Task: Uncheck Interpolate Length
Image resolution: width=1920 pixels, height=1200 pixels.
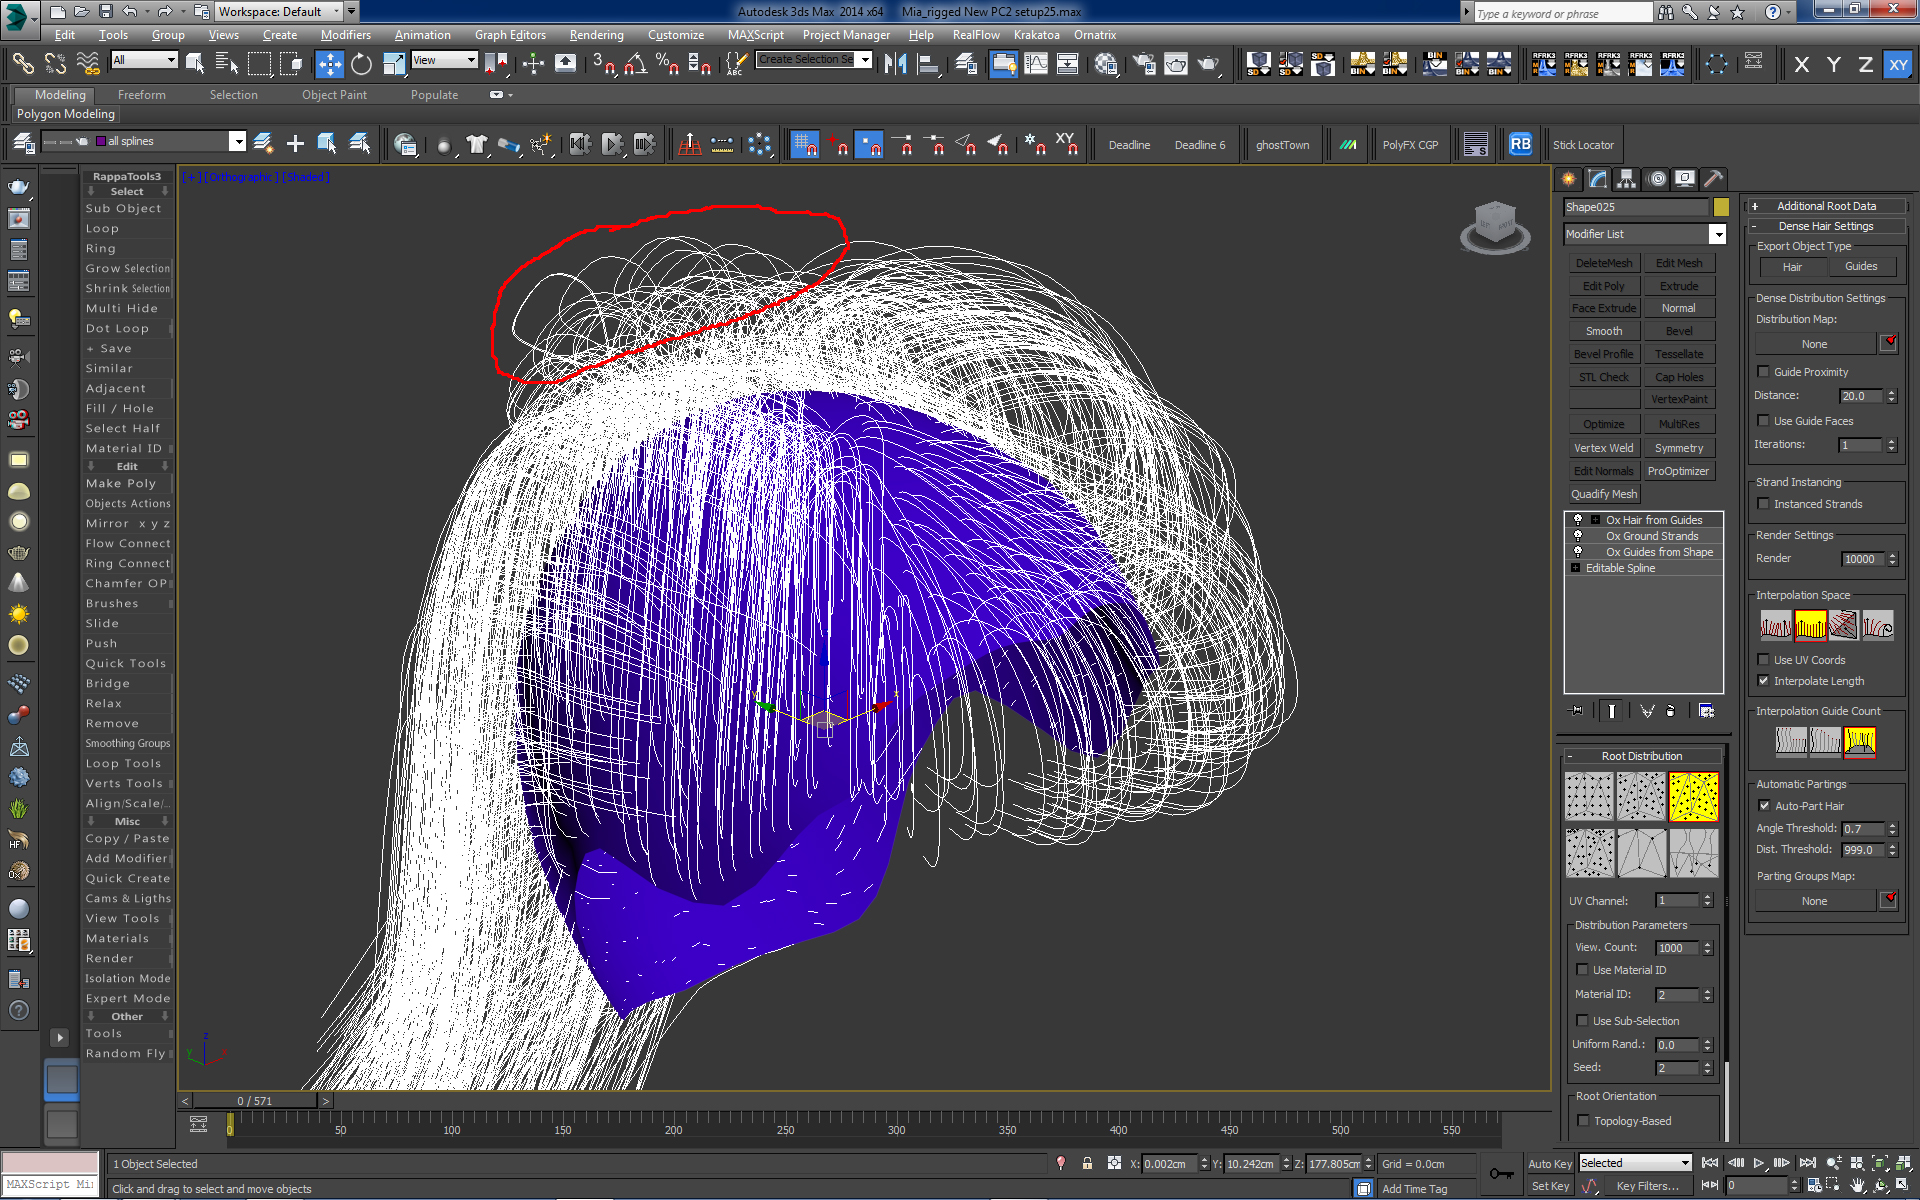Action: (1764, 681)
